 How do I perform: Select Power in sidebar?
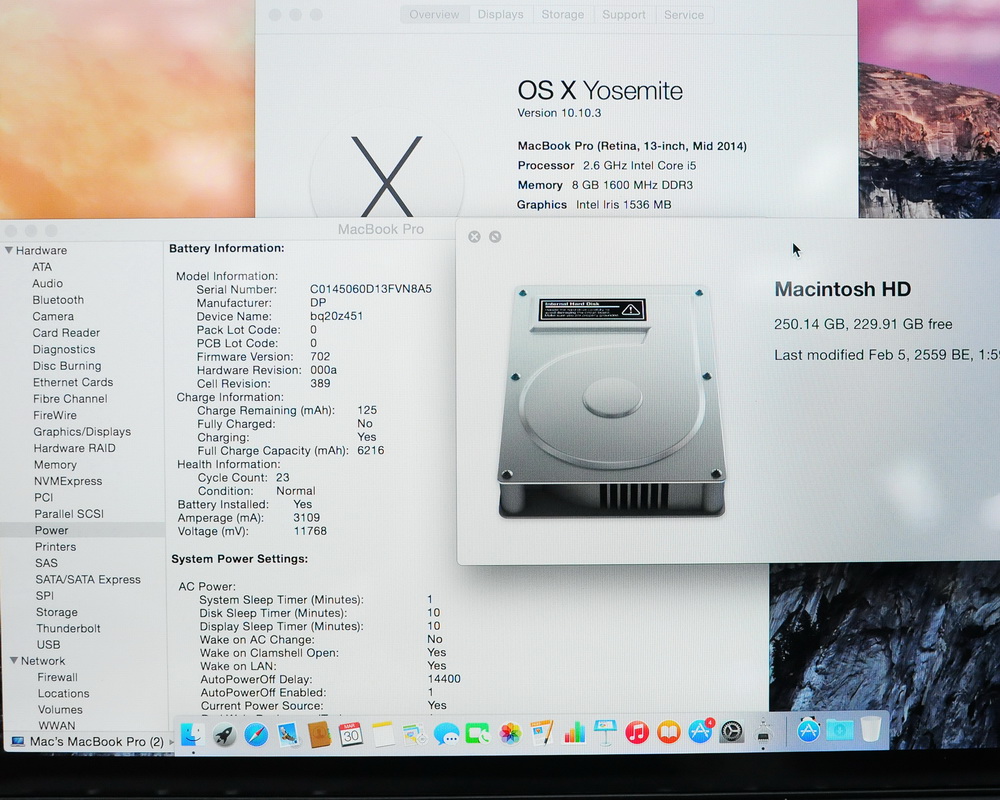point(52,530)
